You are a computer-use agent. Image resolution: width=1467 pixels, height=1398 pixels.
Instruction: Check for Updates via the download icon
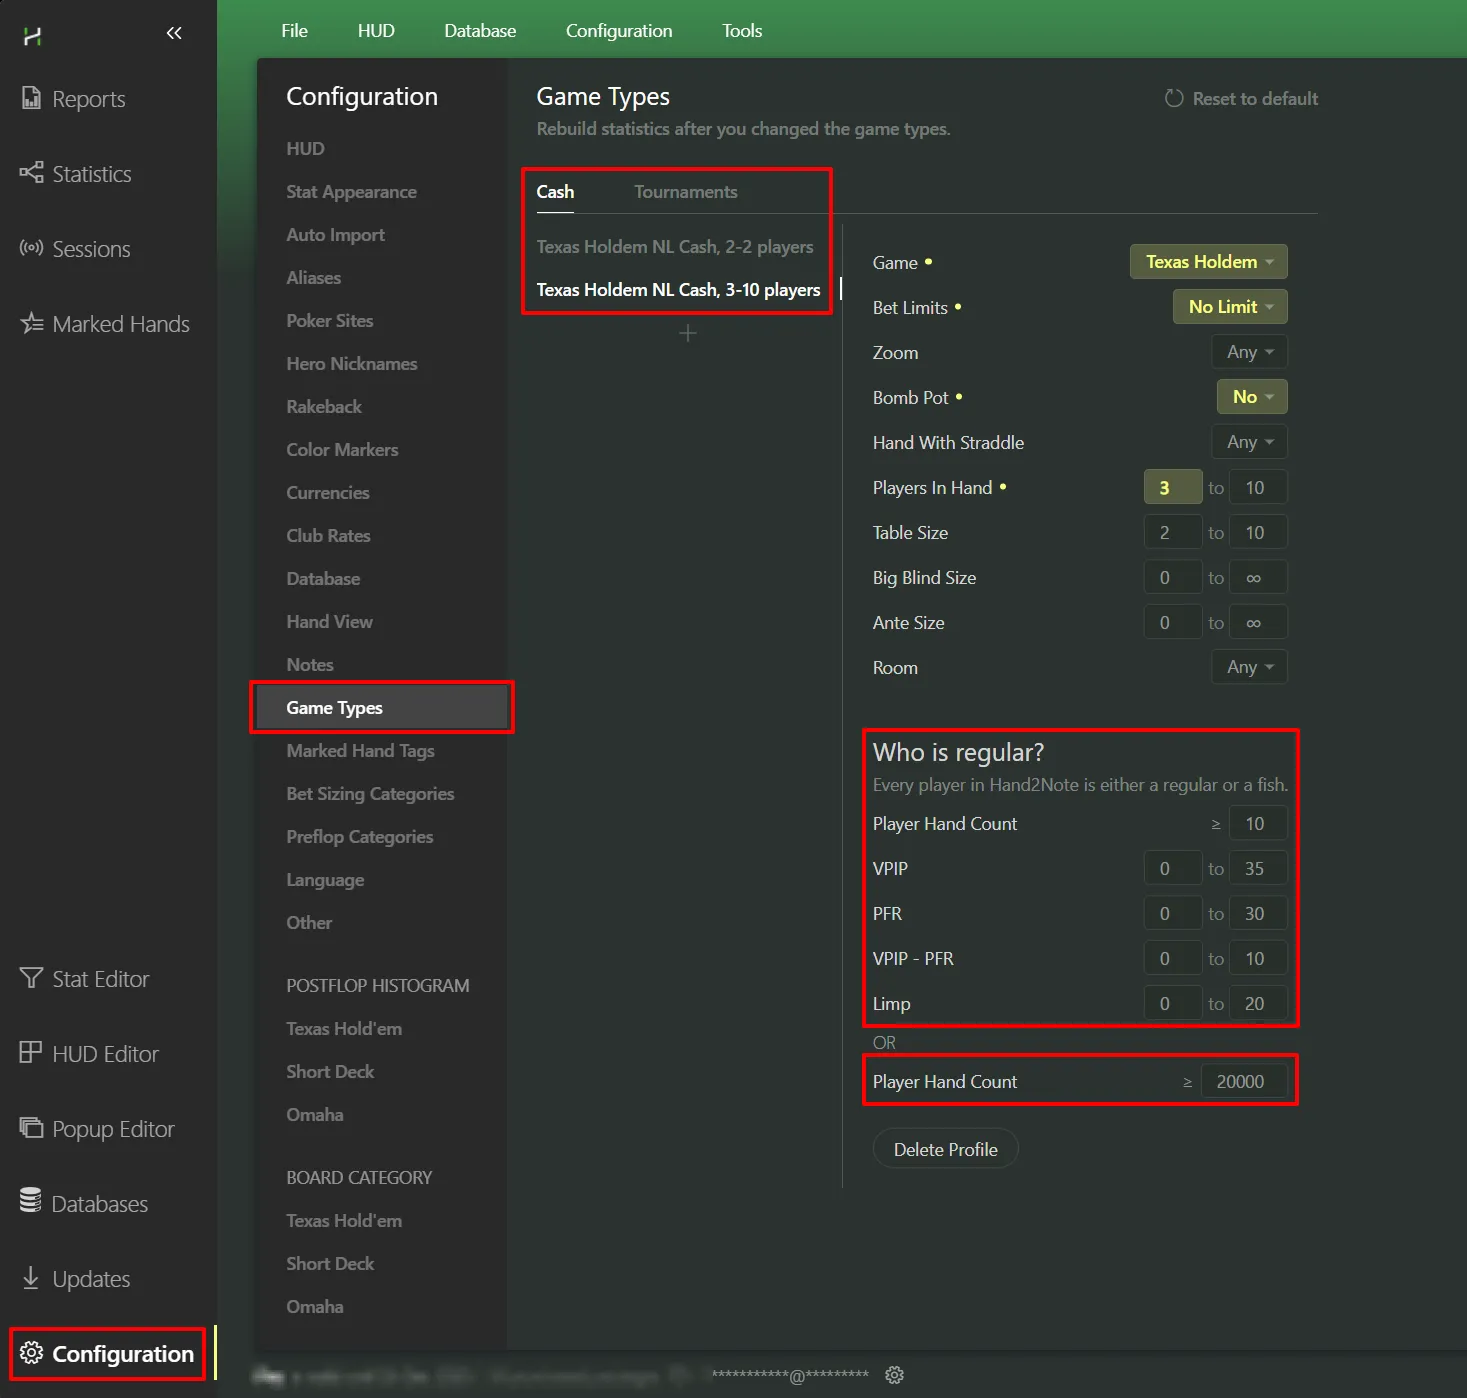coord(31,1278)
